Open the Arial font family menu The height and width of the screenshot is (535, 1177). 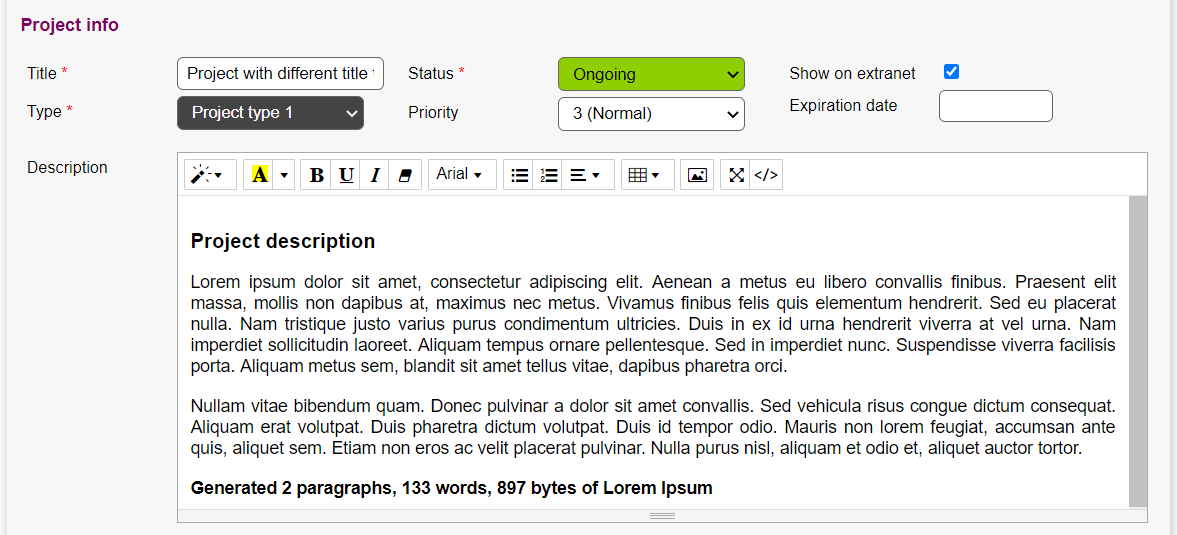(x=460, y=175)
